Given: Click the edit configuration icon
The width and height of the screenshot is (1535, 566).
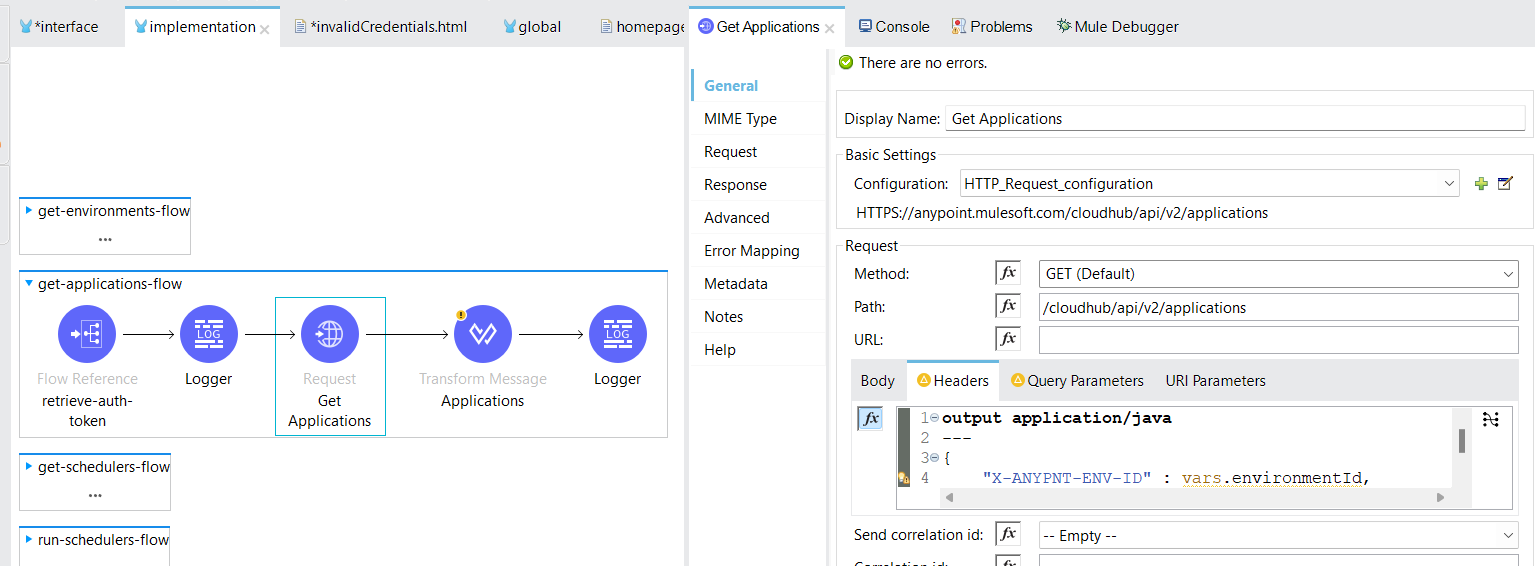Looking at the screenshot, I should pos(1504,184).
